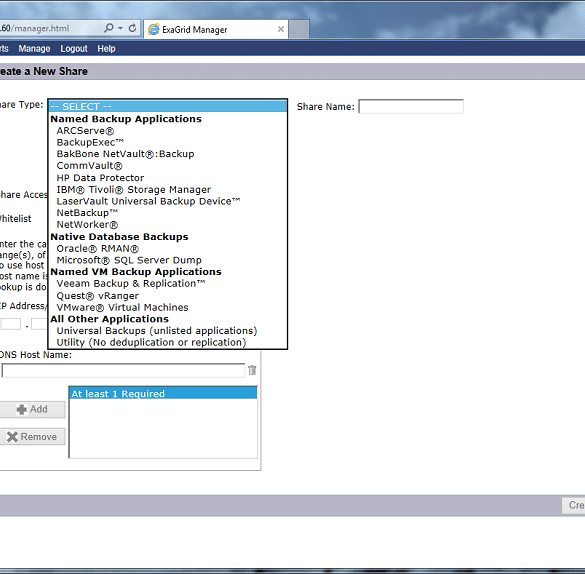Click the Add button
The height and width of the screenshot is (574, 585).
coord(32,409)
